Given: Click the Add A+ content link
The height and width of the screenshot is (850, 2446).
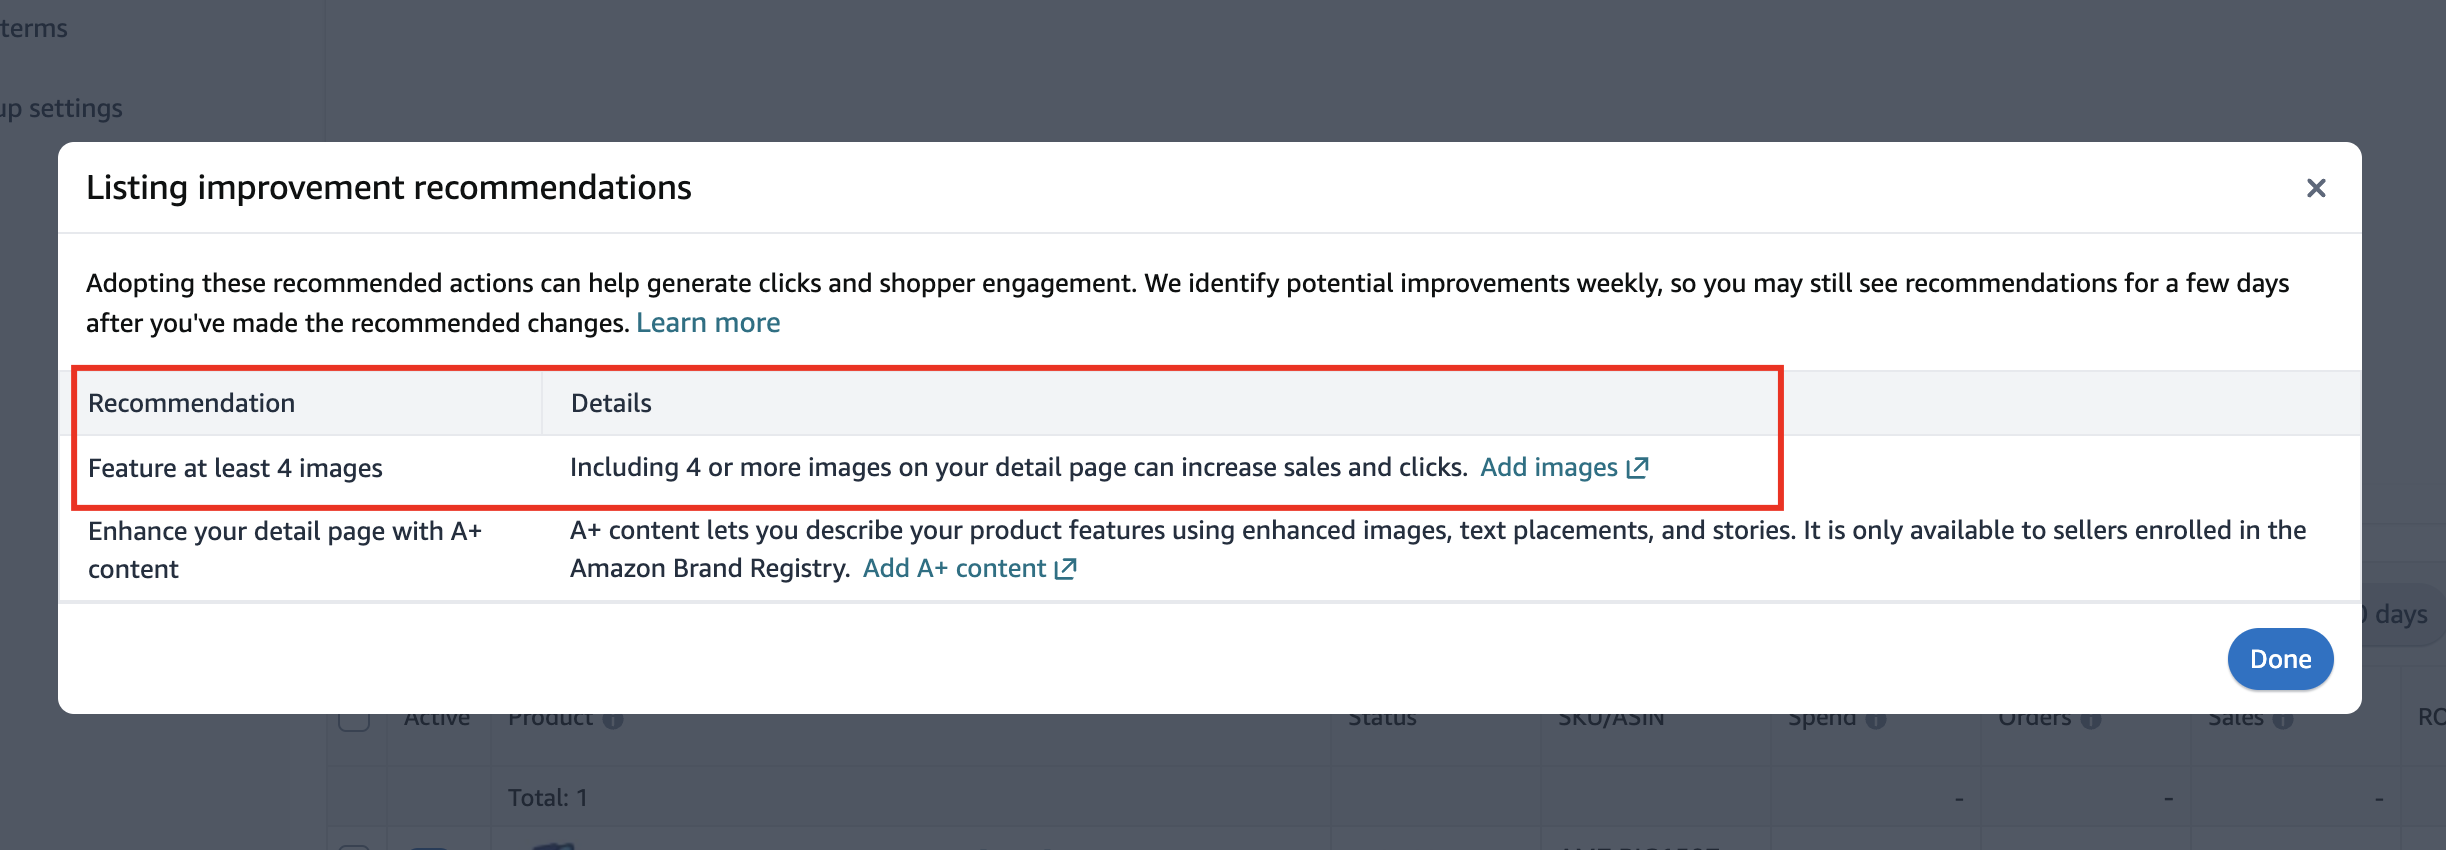Looking at the screenshot, I should (954, 568).
